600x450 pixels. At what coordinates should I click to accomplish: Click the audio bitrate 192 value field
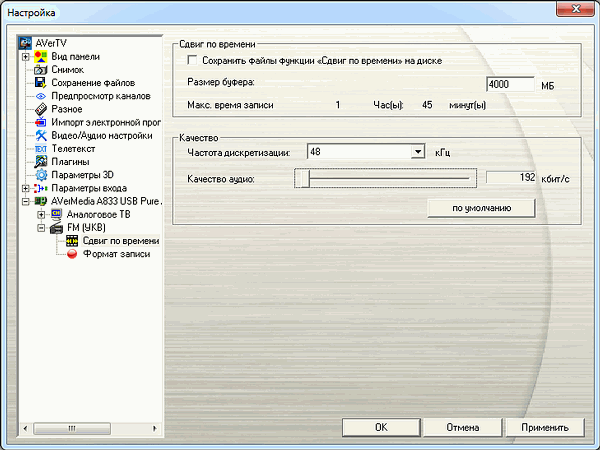511,177
